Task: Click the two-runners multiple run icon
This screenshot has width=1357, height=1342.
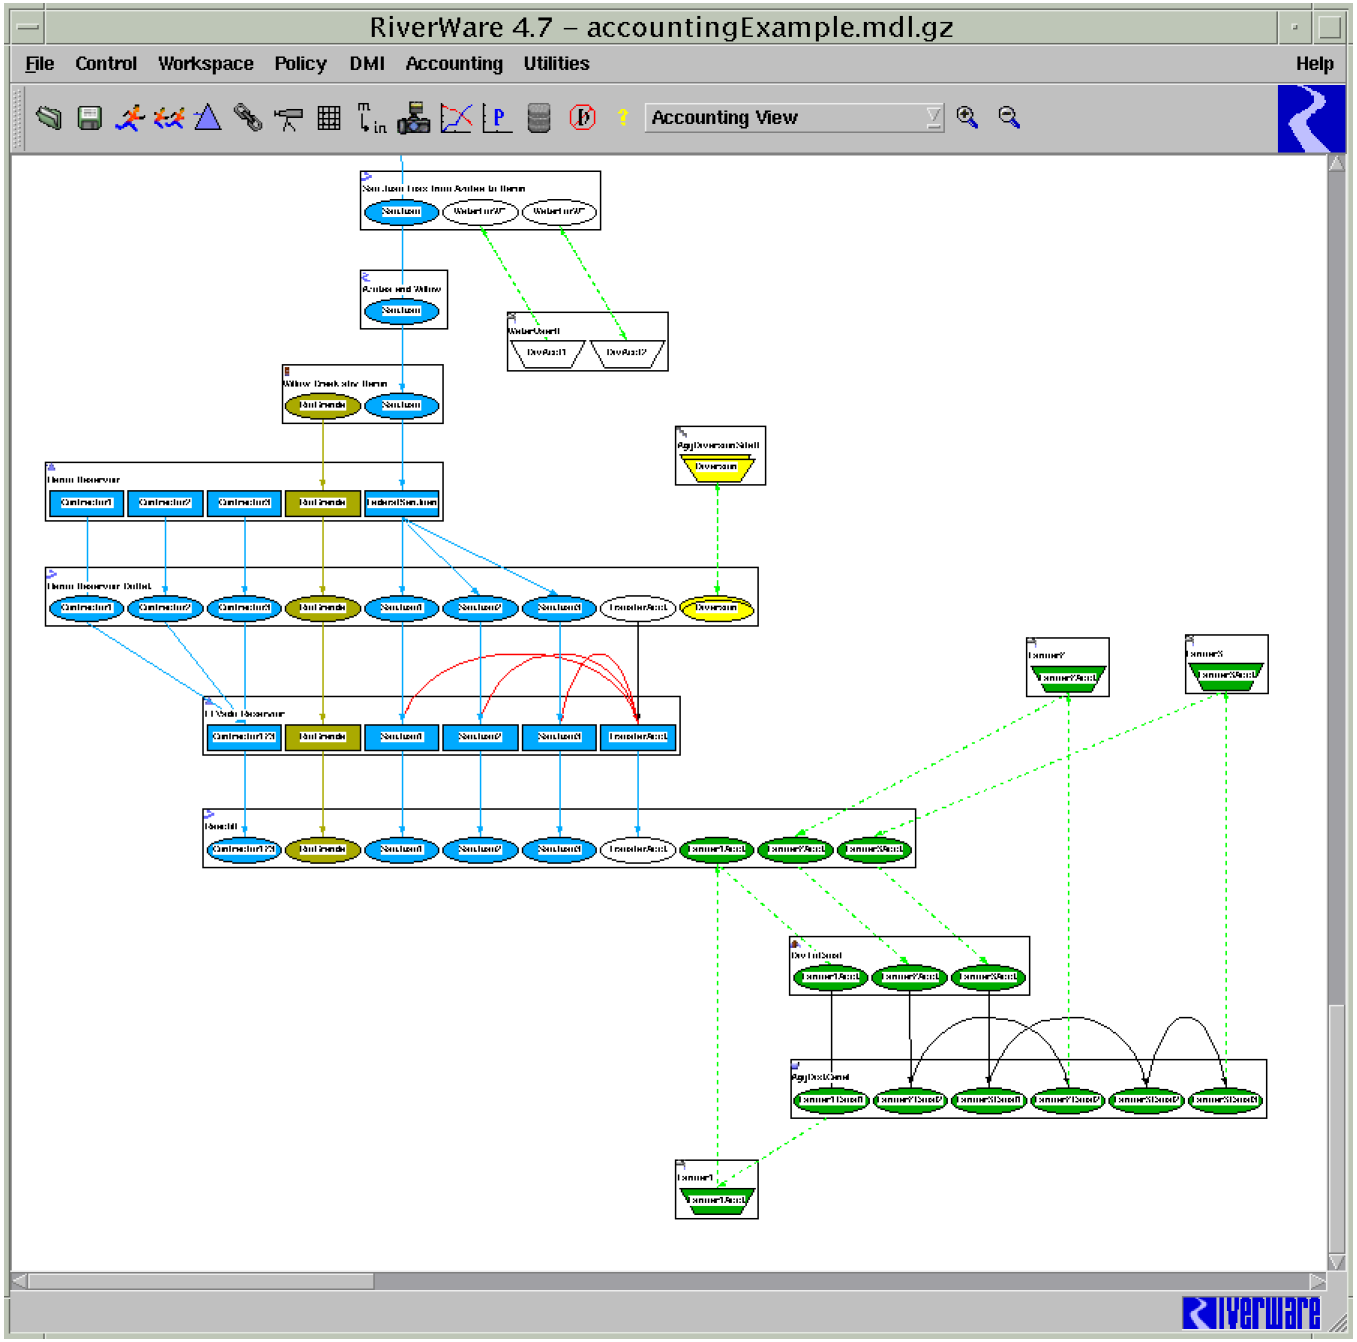Action: pos(168,118)
